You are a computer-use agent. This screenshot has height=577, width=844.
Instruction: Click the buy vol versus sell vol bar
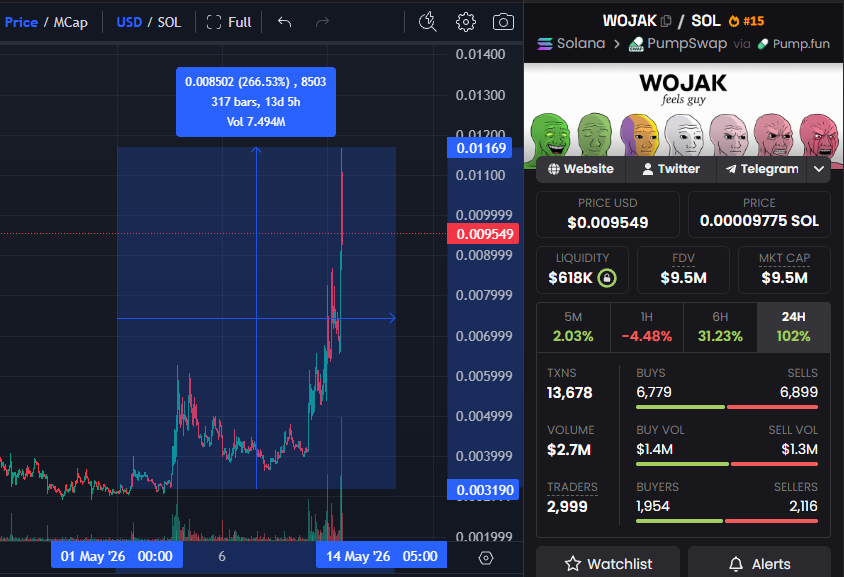point(727,464)
